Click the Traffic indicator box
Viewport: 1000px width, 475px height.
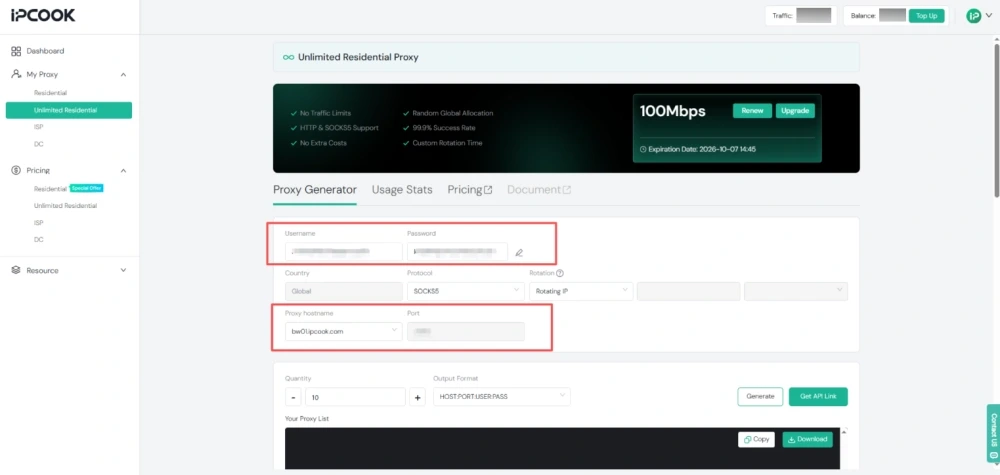801,16
